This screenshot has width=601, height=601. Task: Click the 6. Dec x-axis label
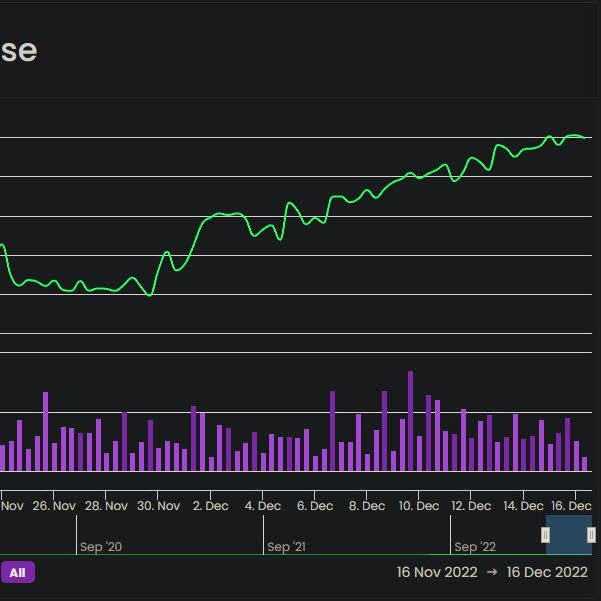pyautogui.click(x=315, y=506)
